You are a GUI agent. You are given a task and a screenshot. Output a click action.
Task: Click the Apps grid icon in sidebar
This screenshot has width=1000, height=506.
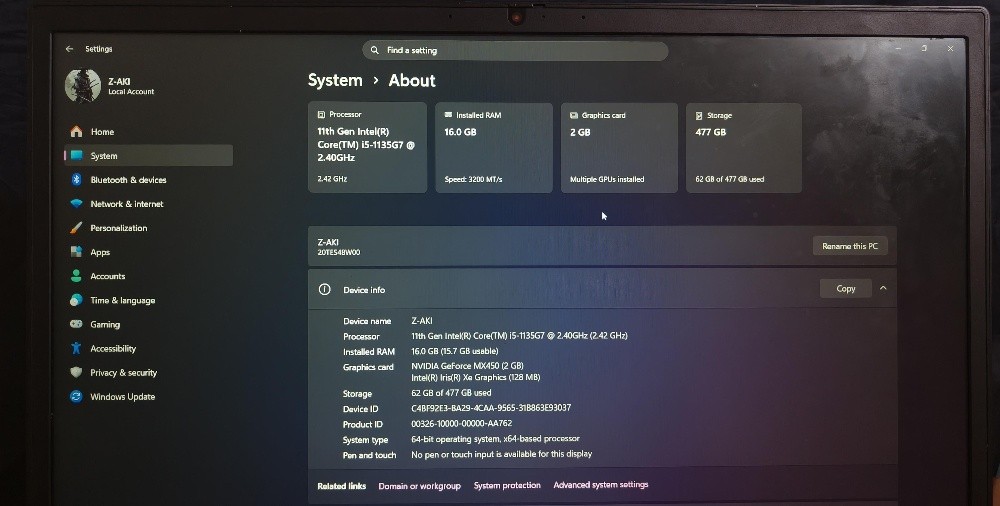(x=77, y=251)
